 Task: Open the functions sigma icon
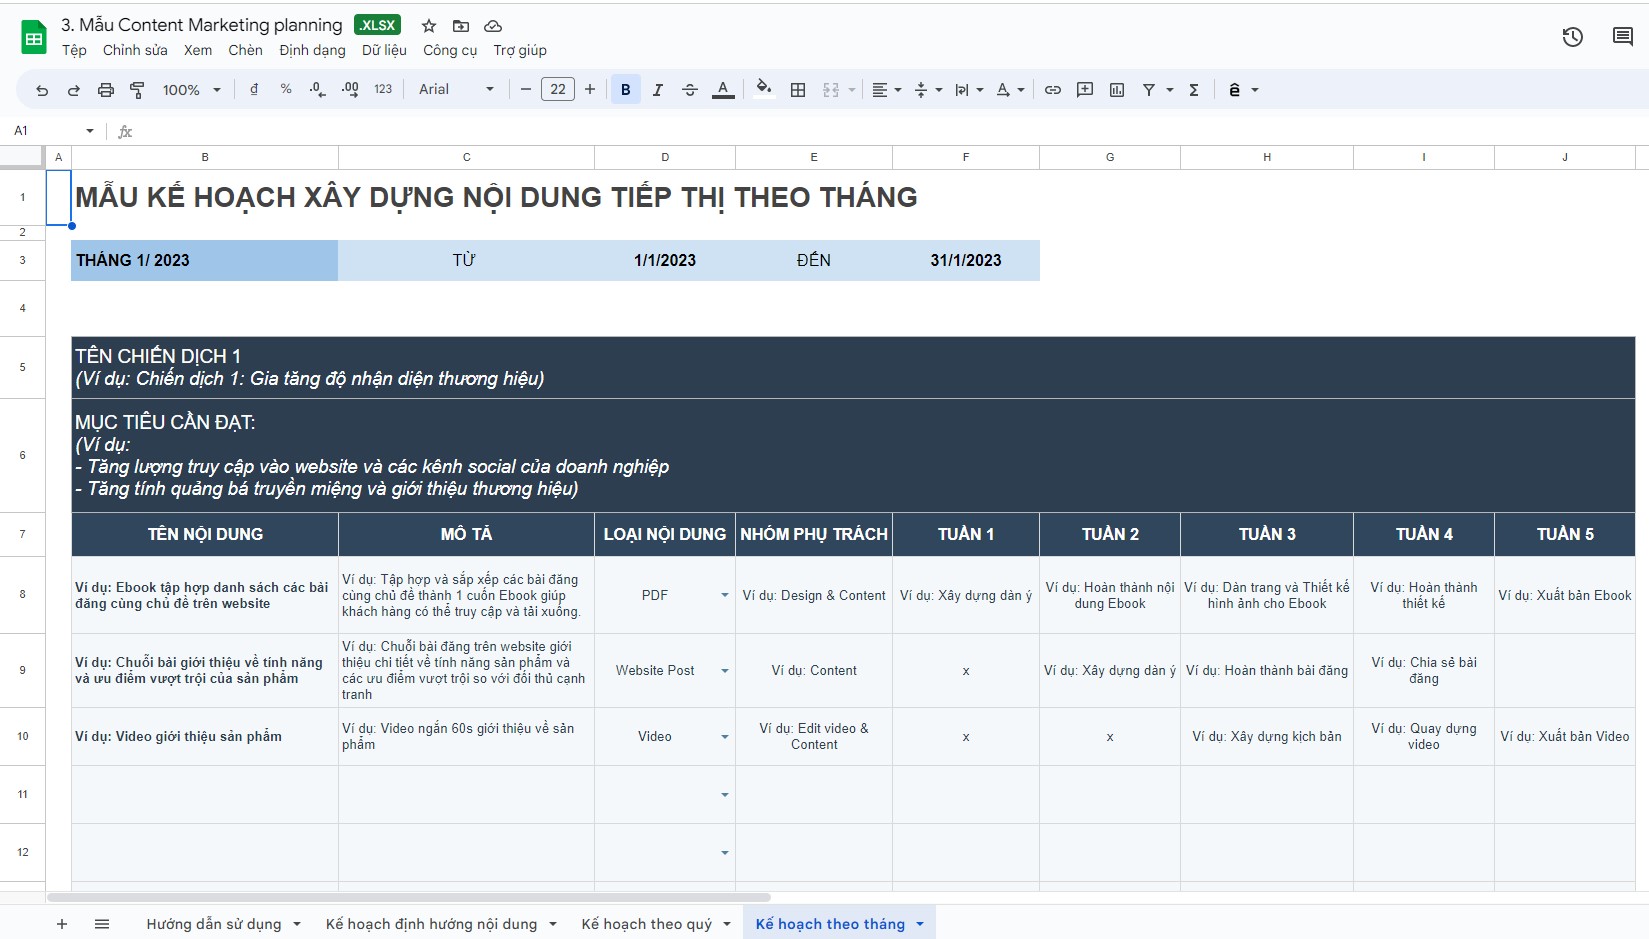(x=1194, y=90)
